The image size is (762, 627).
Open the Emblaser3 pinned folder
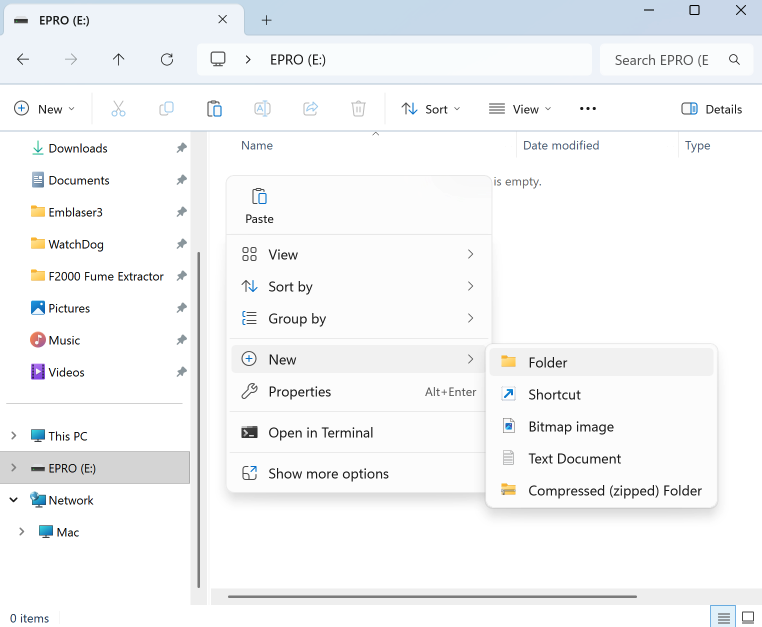pyautogui.click(x=75, y=212)
